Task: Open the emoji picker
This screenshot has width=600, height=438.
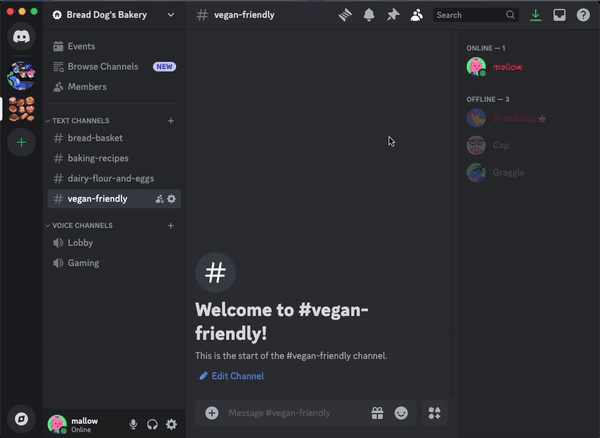Action: point(401,413)
